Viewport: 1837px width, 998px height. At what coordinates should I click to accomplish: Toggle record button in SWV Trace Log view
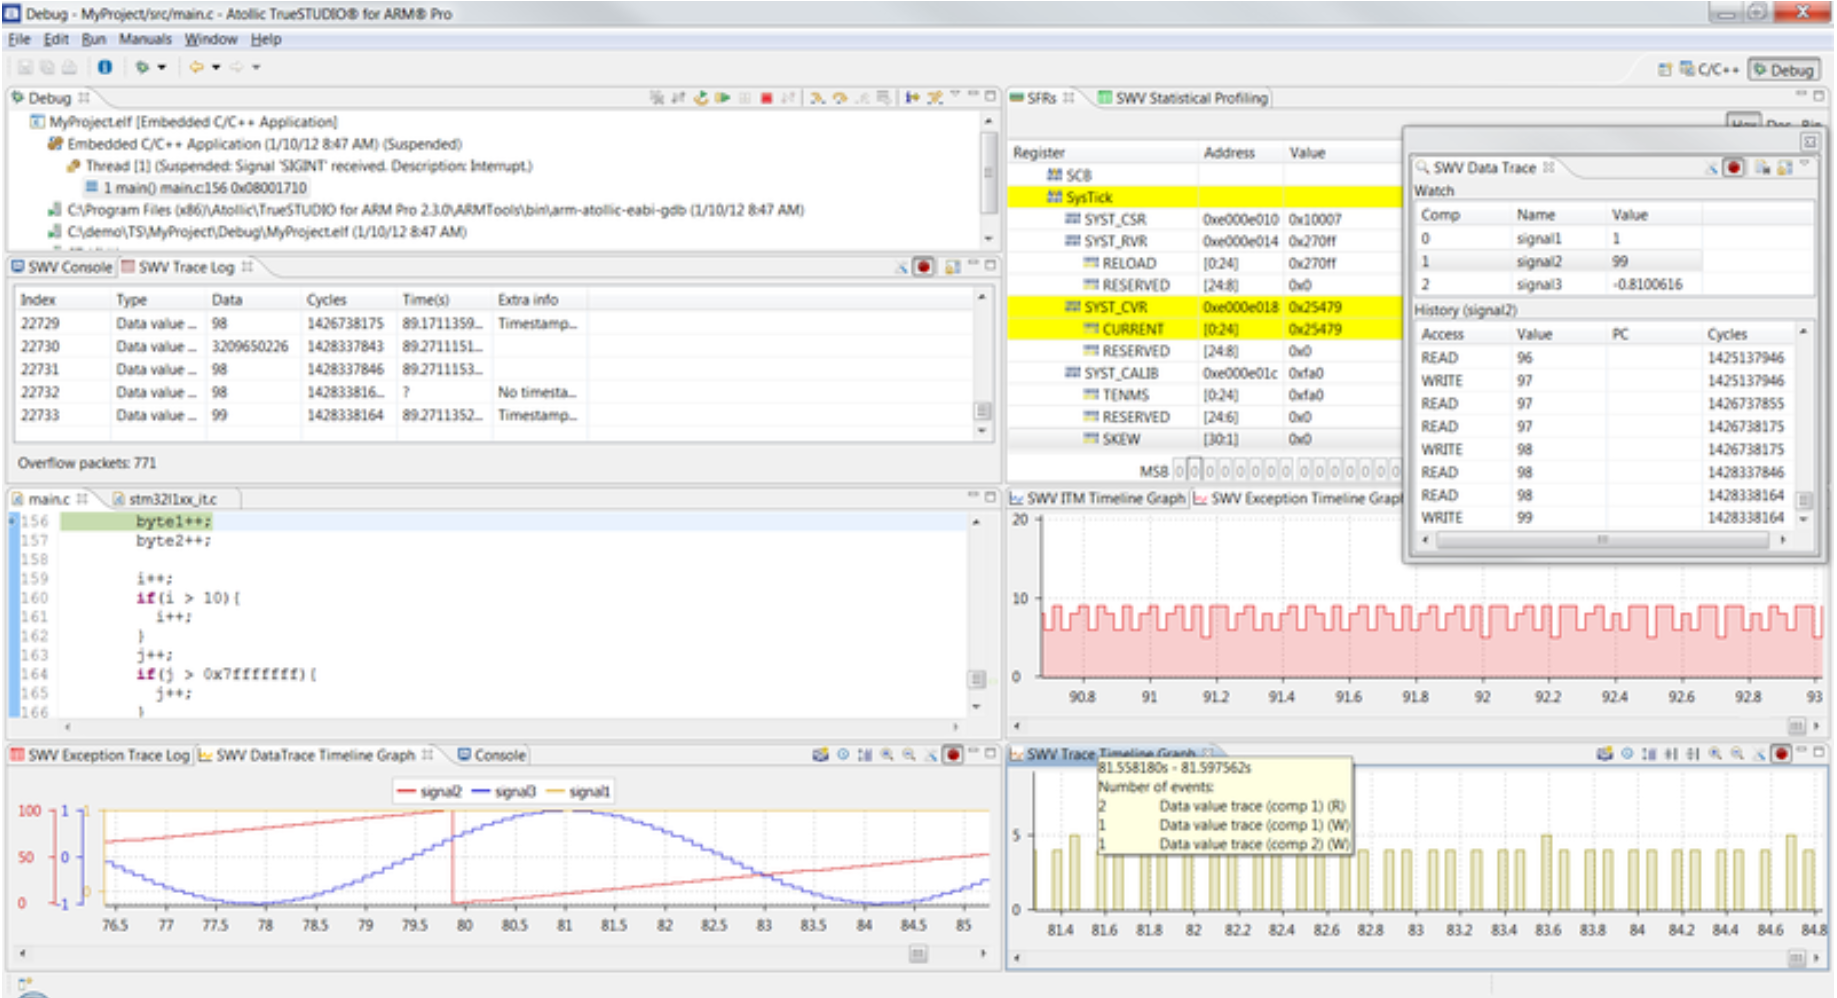(924, 267)
